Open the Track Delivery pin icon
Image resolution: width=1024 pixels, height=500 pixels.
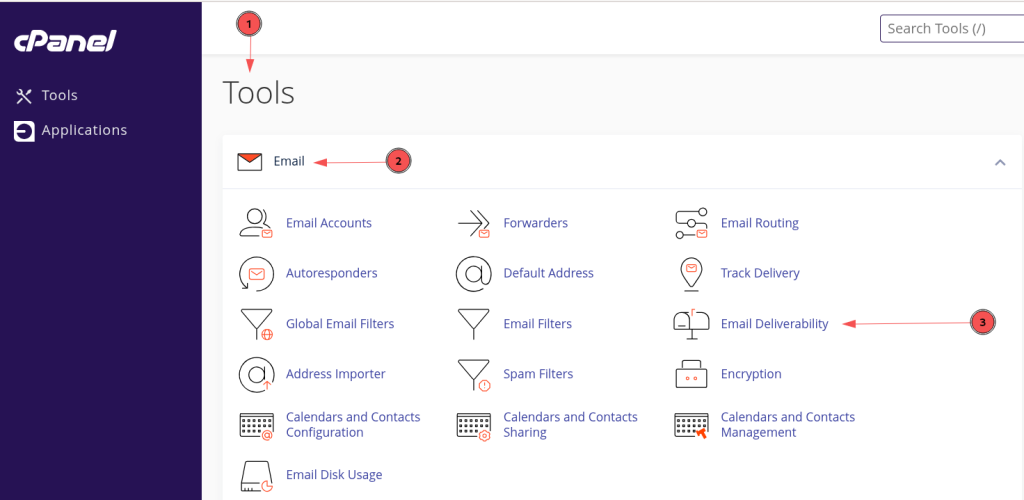[691, 273]
